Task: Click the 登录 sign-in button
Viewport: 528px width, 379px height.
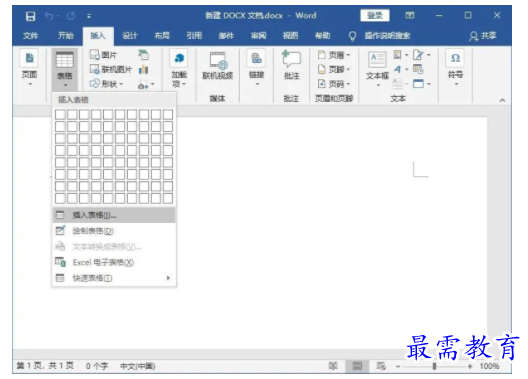Action: (374, 15)
